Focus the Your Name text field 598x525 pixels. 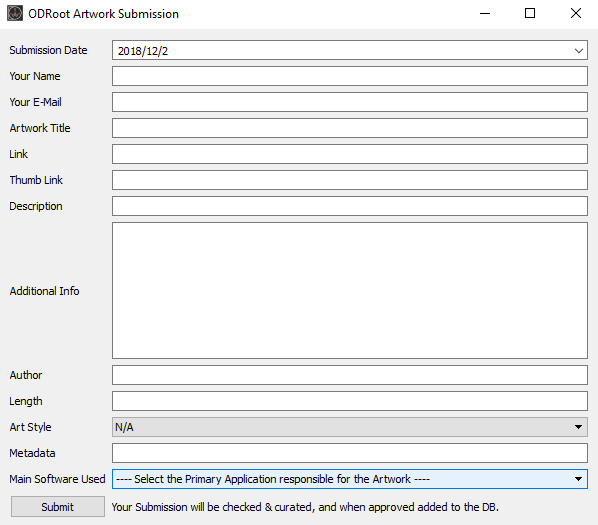pos(350,76)
